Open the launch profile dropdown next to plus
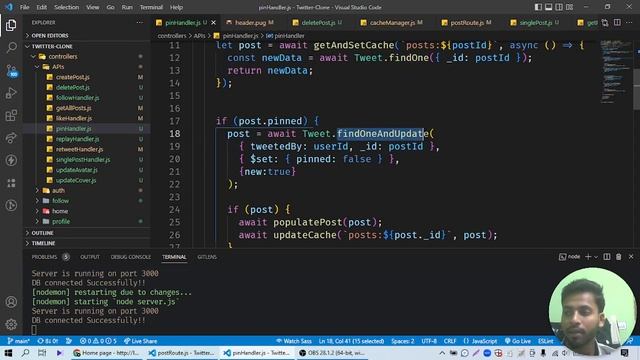This screenshot has height=360, width=640. 596,257
